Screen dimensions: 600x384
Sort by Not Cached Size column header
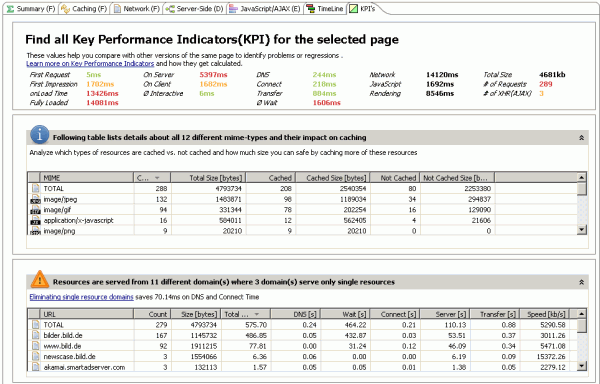[x=457, y=178]
